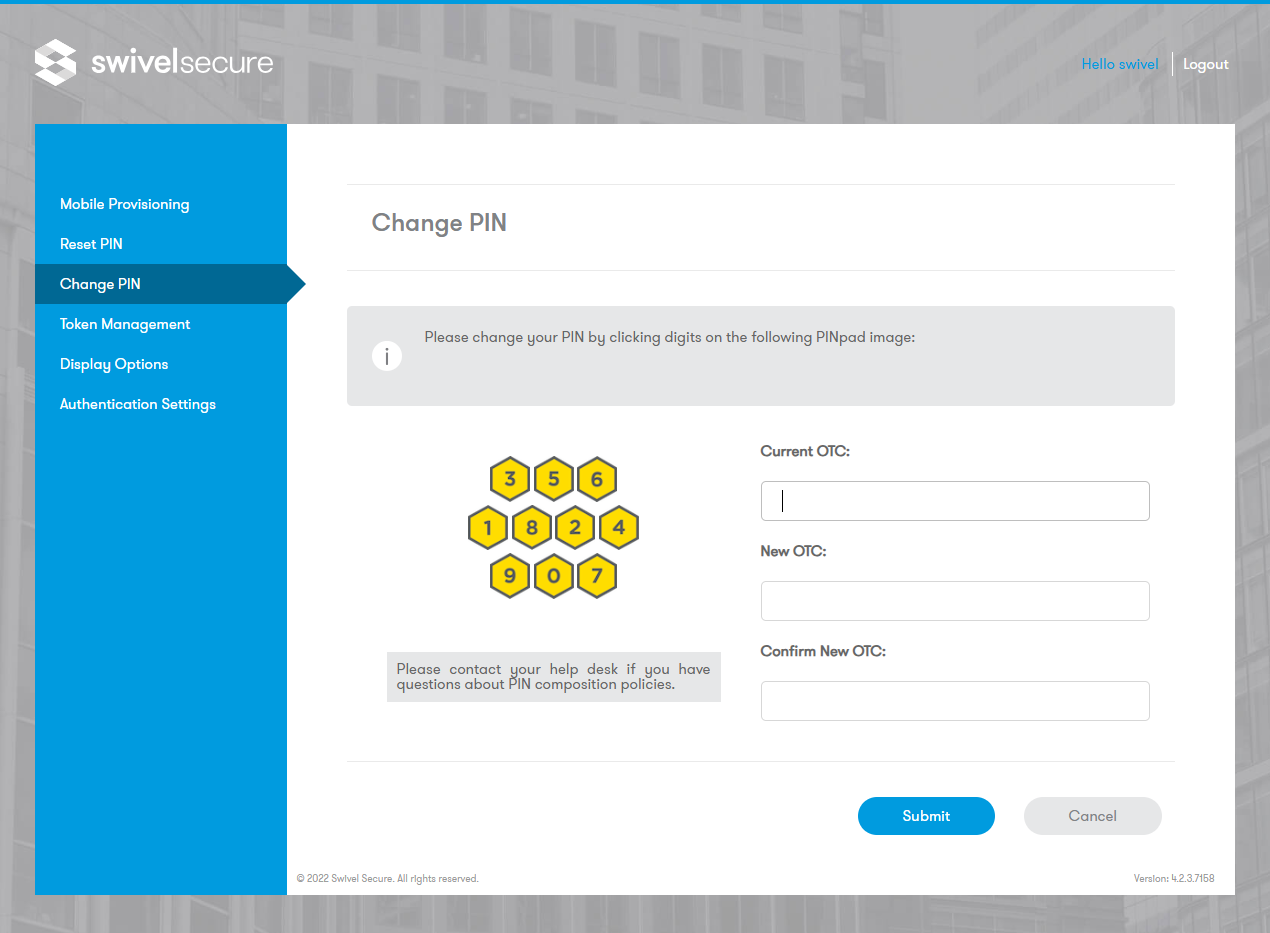Click digit 9 on the PINpad
This screenshot has height=933, width=1270.
coord(510,576)
